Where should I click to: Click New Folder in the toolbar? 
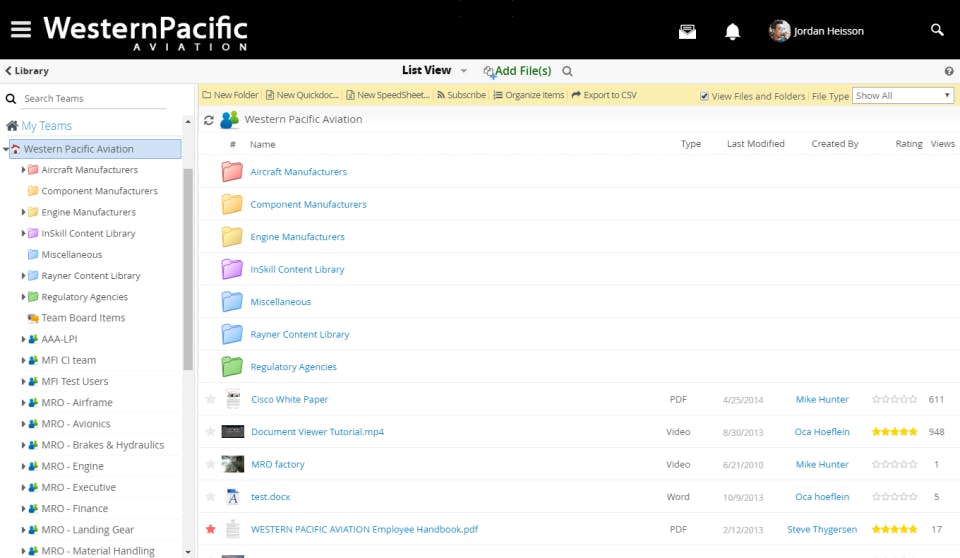tap(230, 95)
